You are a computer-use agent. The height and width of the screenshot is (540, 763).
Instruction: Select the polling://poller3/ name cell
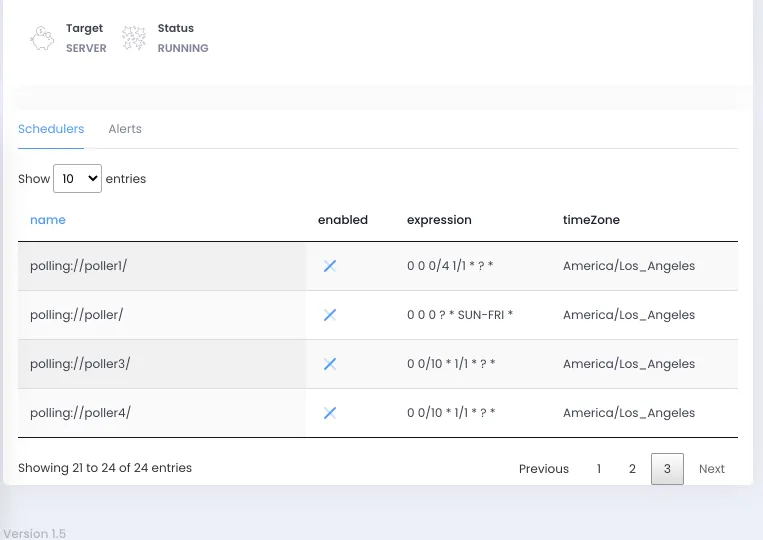pyautogui.click(x=162, y=364)
